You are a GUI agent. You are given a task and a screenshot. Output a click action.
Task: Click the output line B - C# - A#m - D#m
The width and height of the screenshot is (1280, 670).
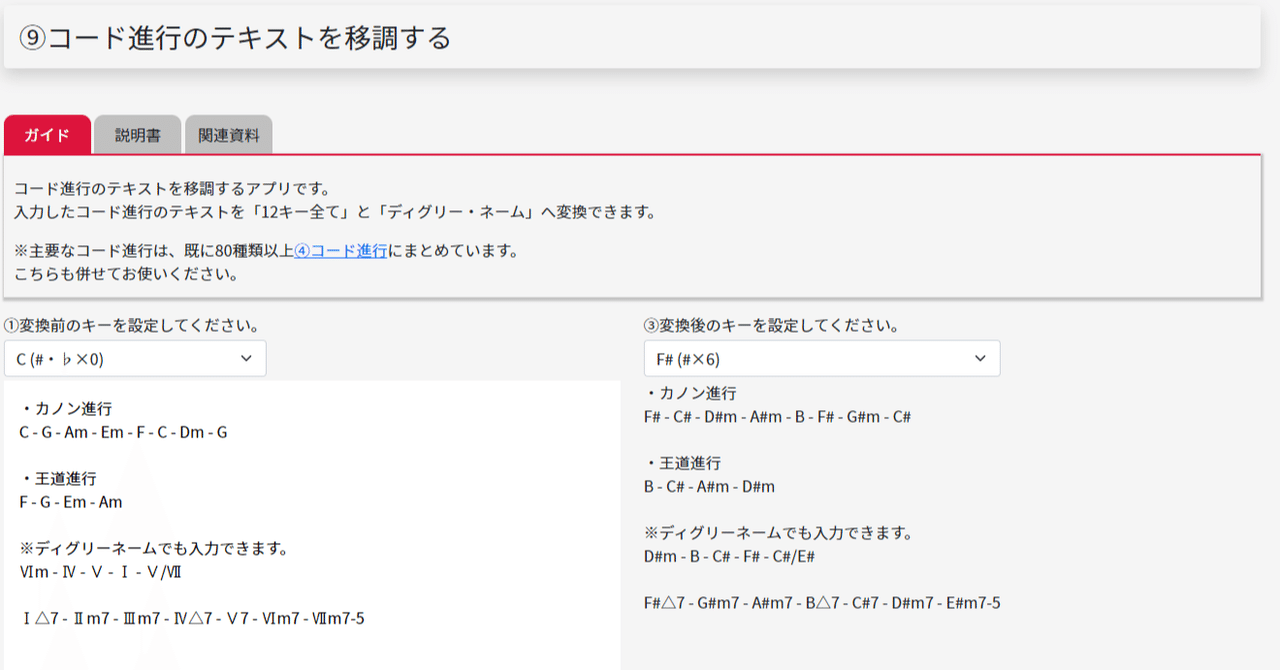point(710,486)
